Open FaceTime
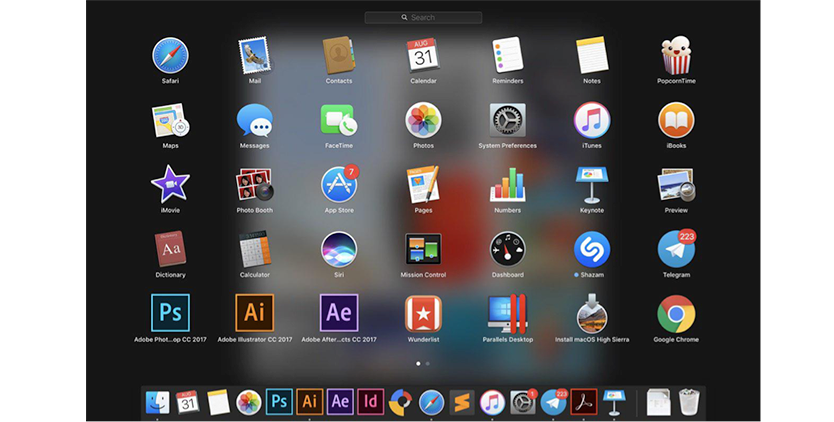 click(x=339, y=120)
